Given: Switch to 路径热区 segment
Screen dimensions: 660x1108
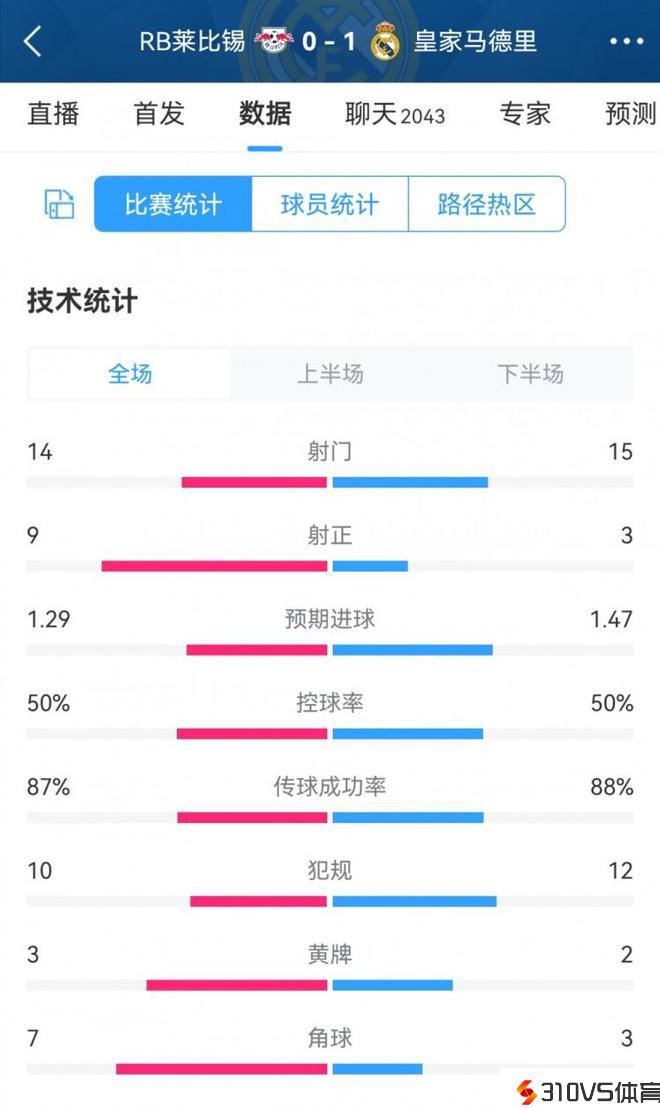Looking at the screenshot, I should (x=487, y=204).
